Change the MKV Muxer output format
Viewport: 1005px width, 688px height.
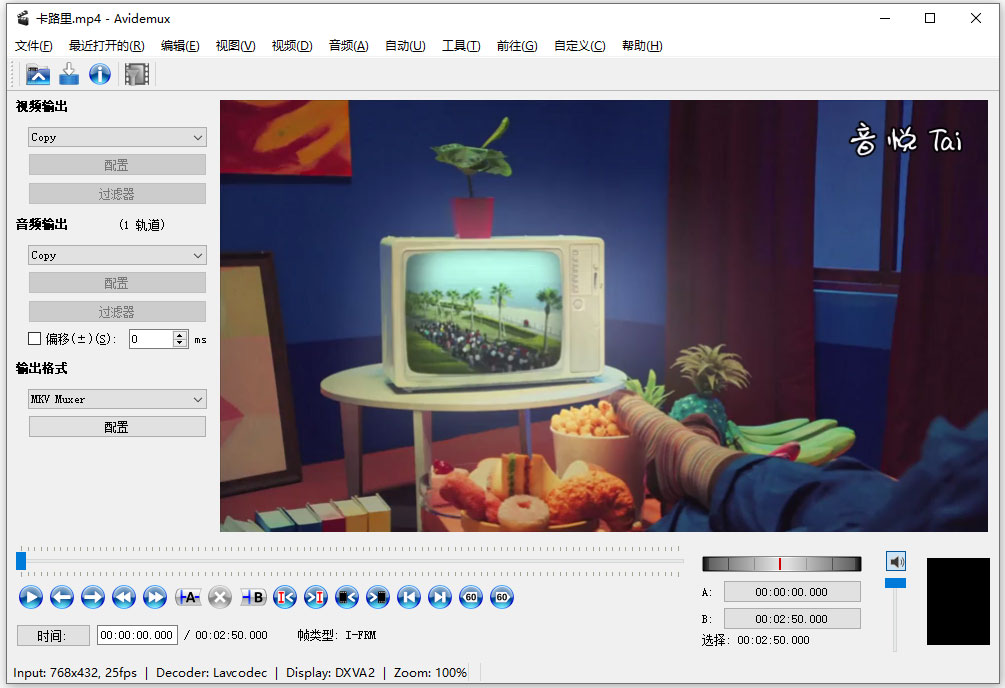[117, 399]
